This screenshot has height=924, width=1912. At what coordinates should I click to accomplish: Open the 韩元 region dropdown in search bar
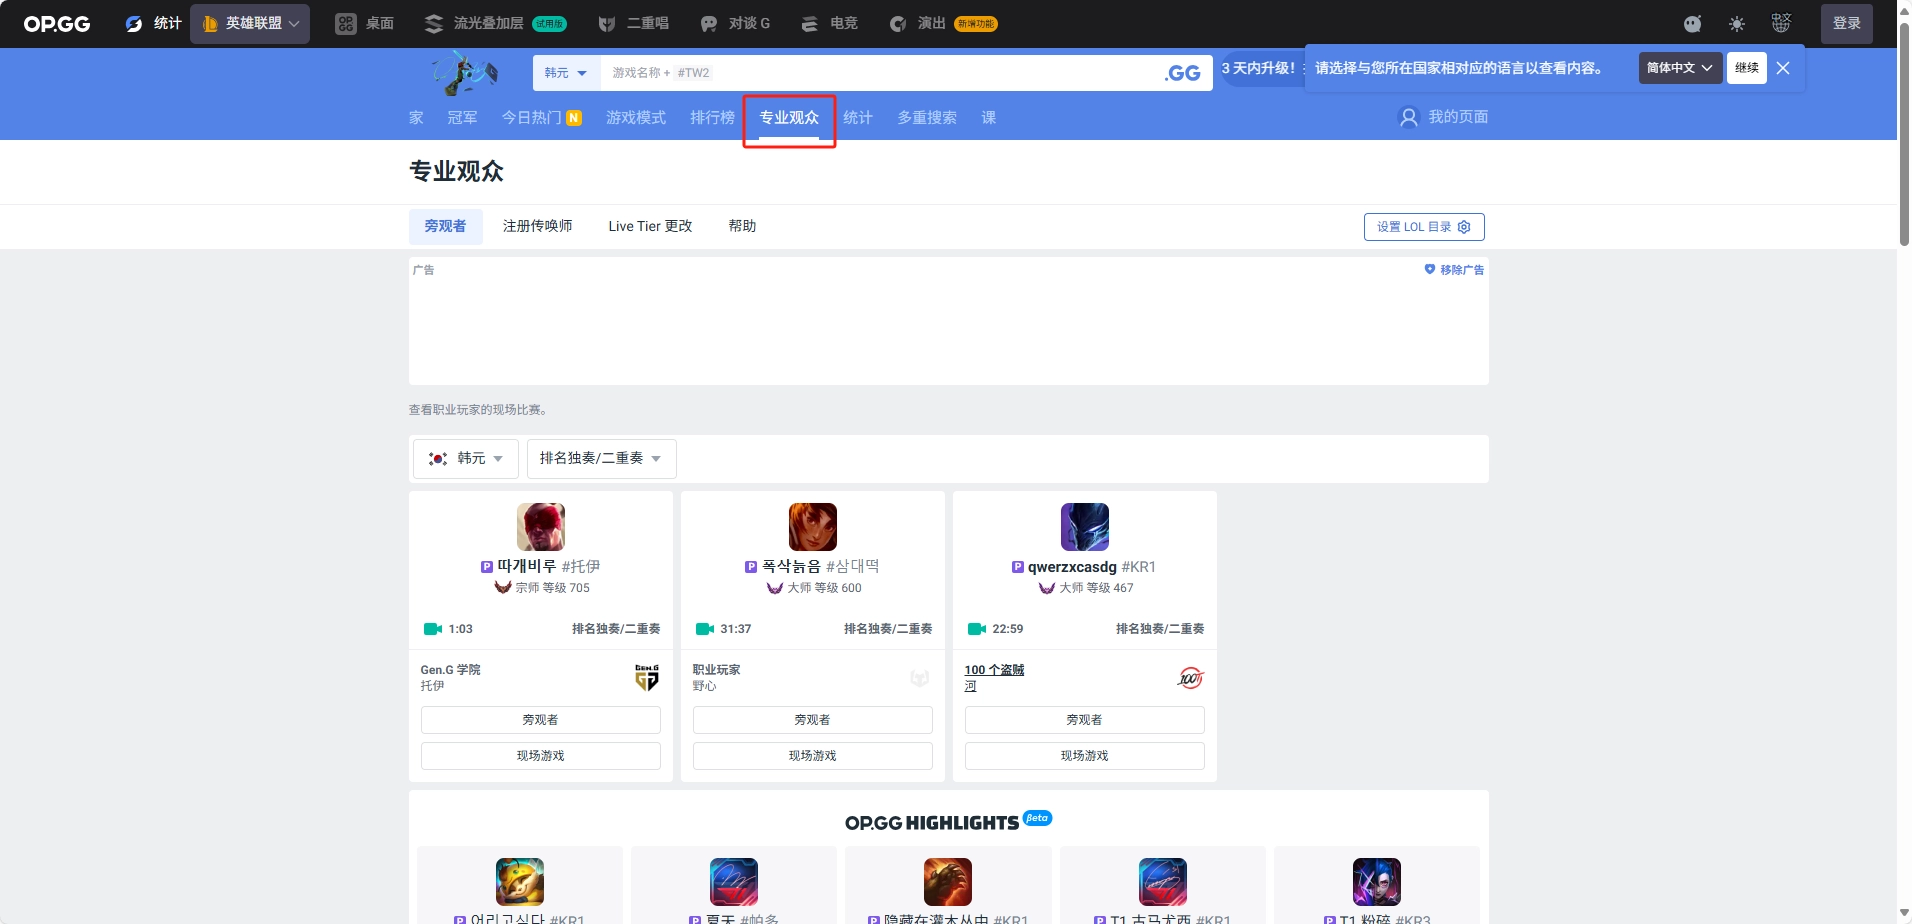[566, 73]
